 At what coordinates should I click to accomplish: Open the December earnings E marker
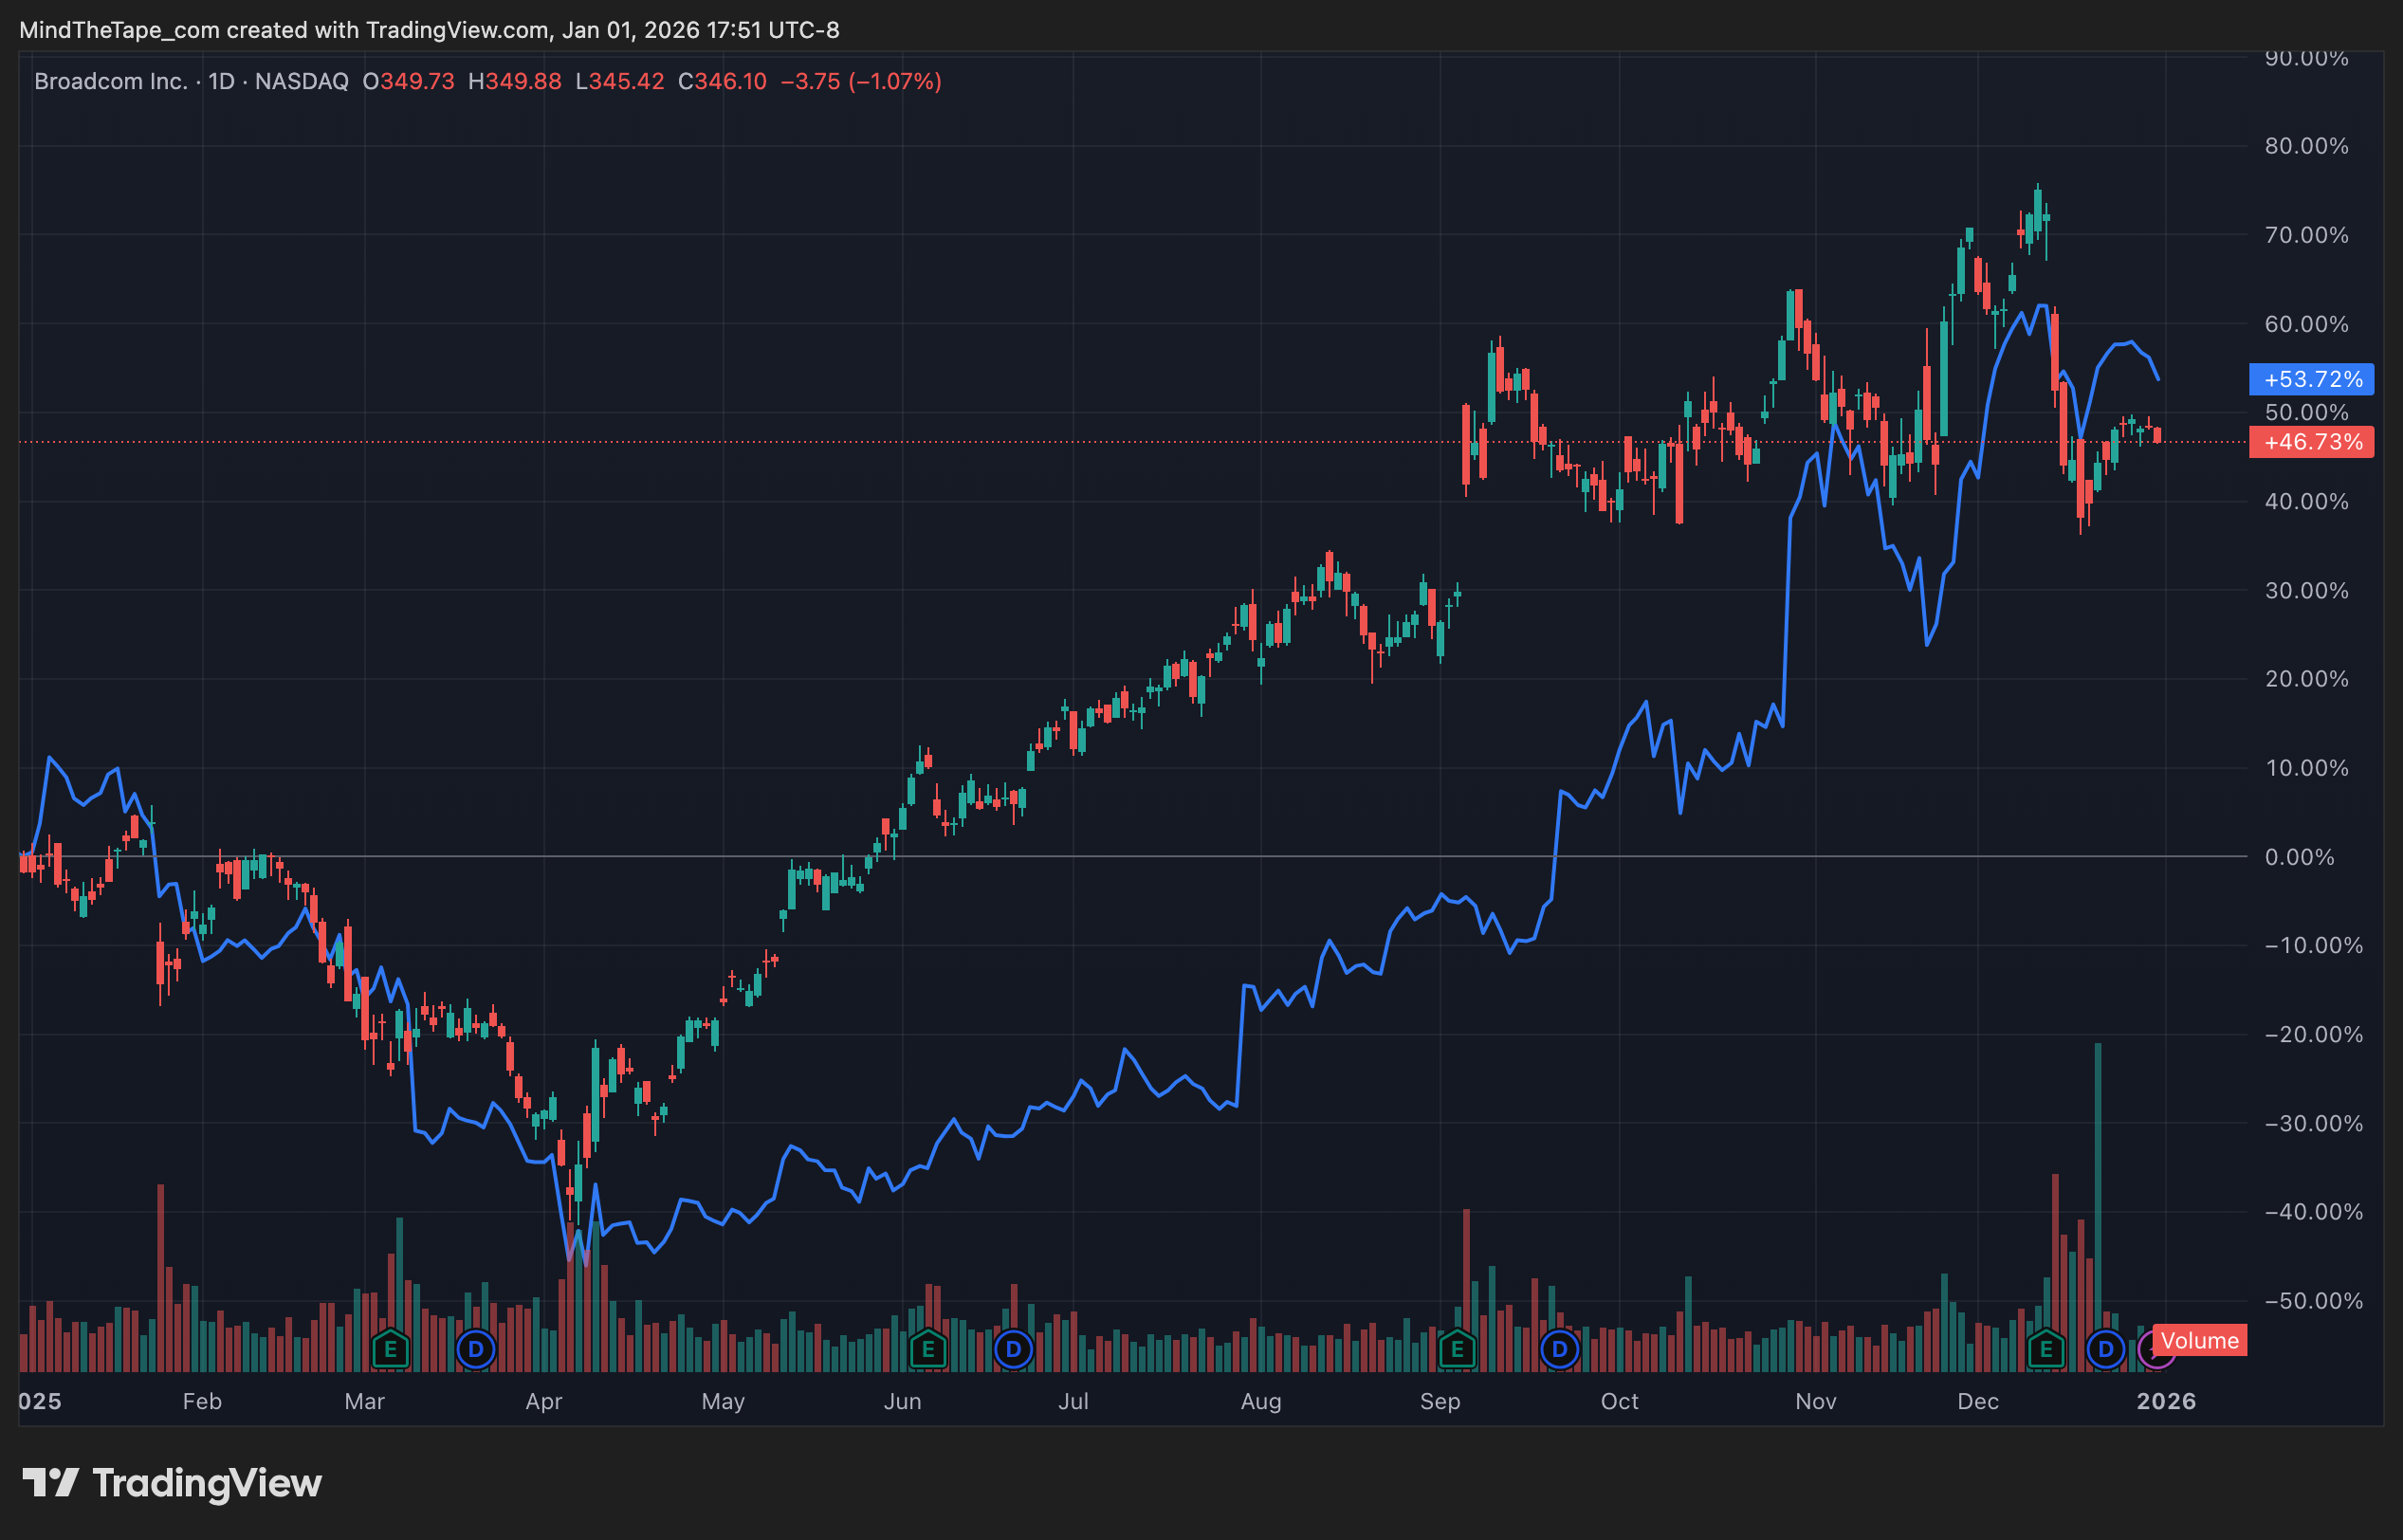(2046, 1350)
